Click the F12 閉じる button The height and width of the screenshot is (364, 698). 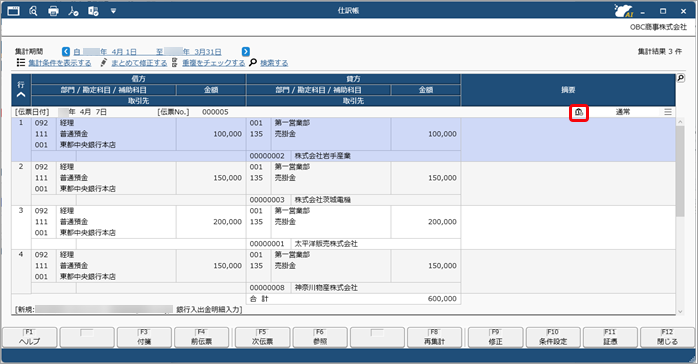tap(667, 337)
